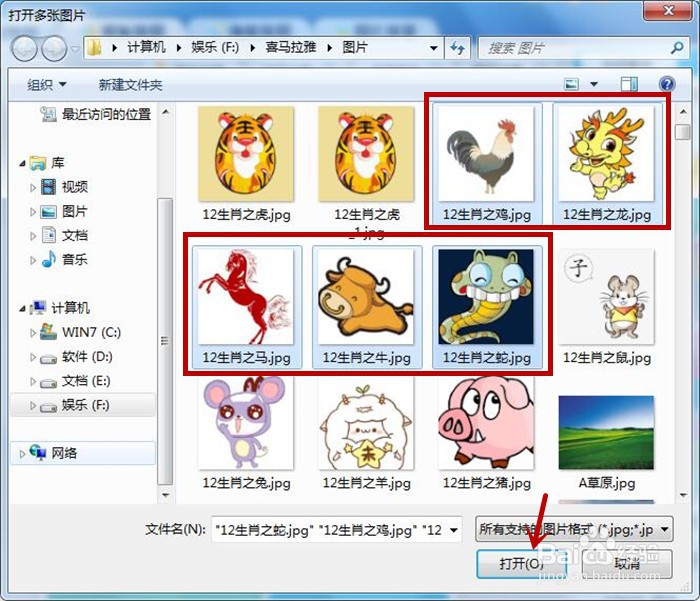The height and width of the screenshot is (601, 700).
Task: Select the A草原.jpg grassland thumbnail
Action: [x=606, y=432]
